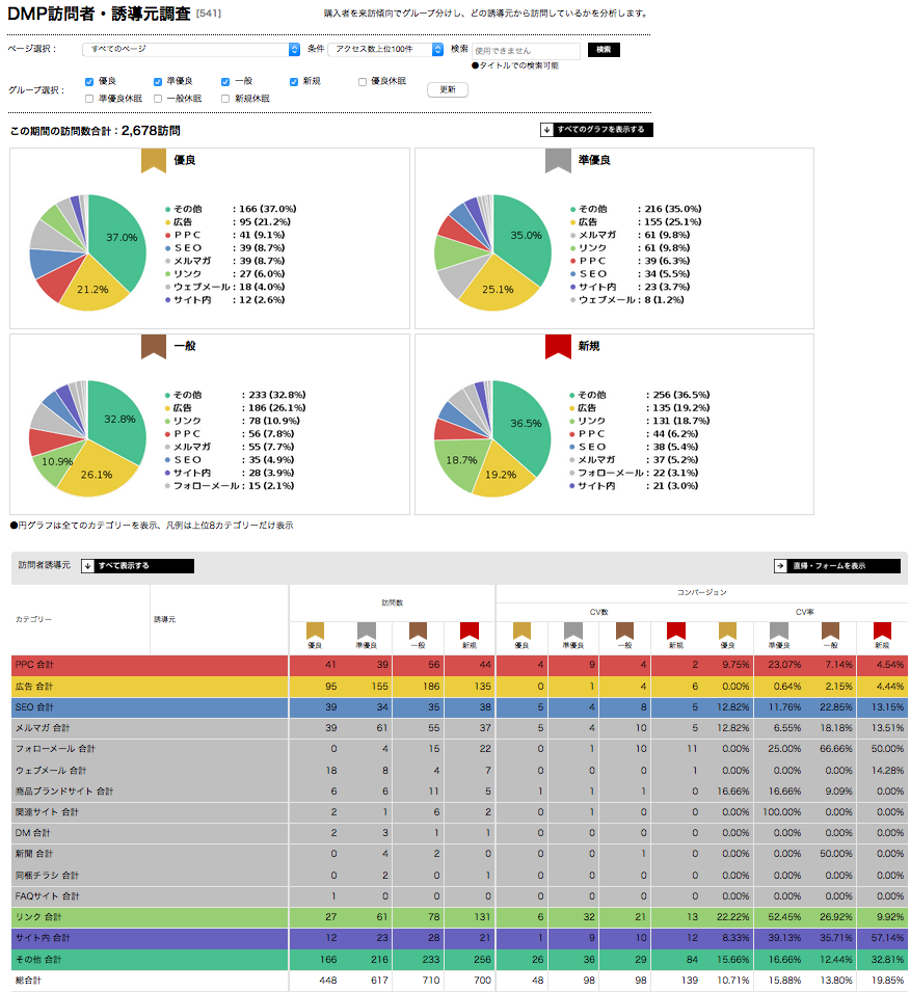Image resolution: width=910 pixels, height=992 pixels.
Task: Click the FAQサイト 合計 row label
Action: pos(47,896)
